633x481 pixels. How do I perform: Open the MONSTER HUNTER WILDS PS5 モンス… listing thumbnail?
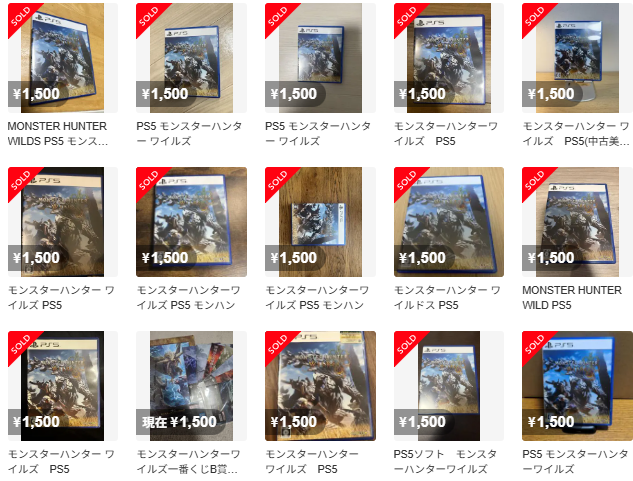tap(63, 58)
